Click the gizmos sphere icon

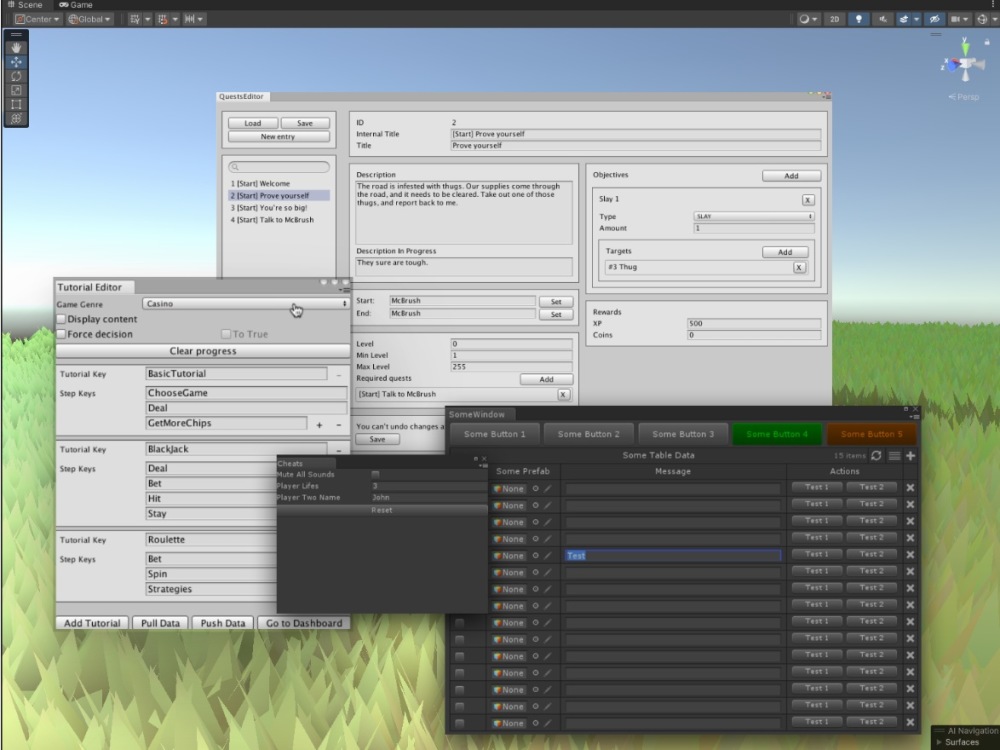pyautogui.click(x=982, y=19)
